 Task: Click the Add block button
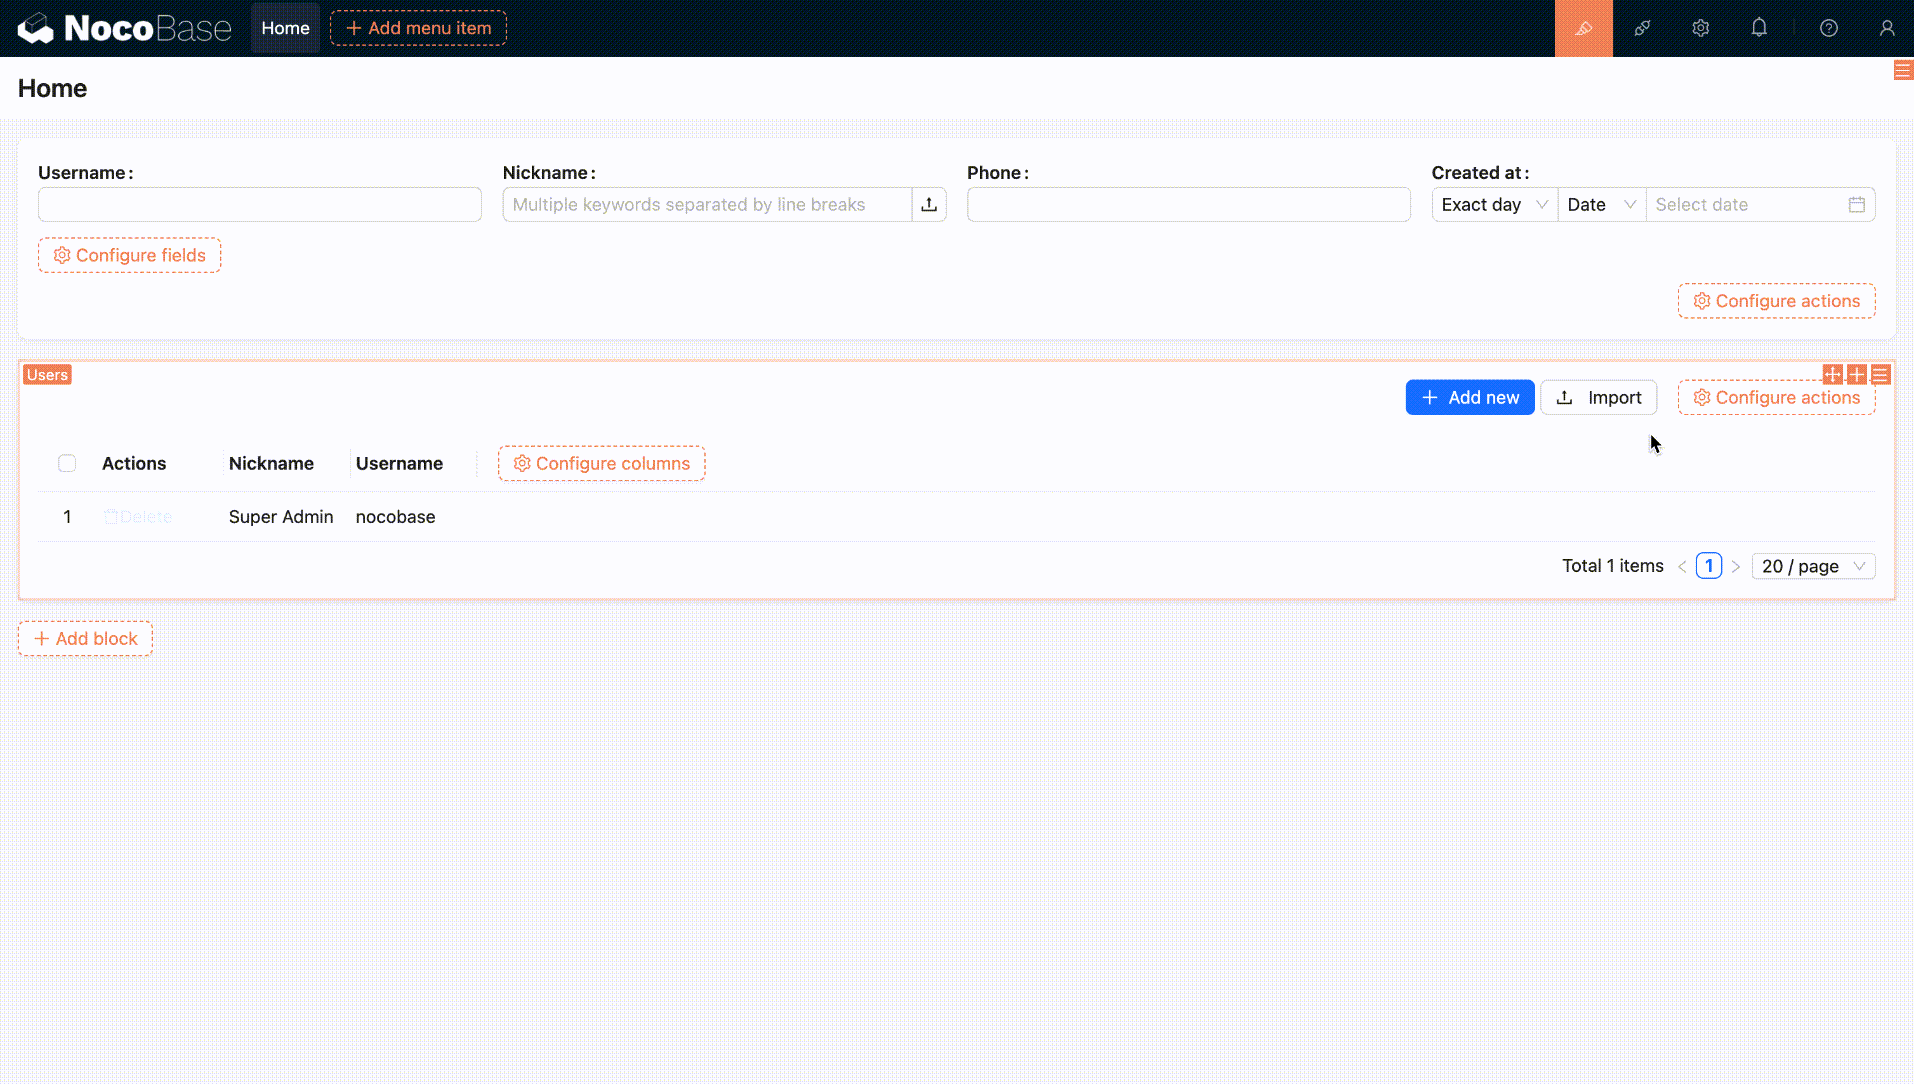(x=85, y=638)
